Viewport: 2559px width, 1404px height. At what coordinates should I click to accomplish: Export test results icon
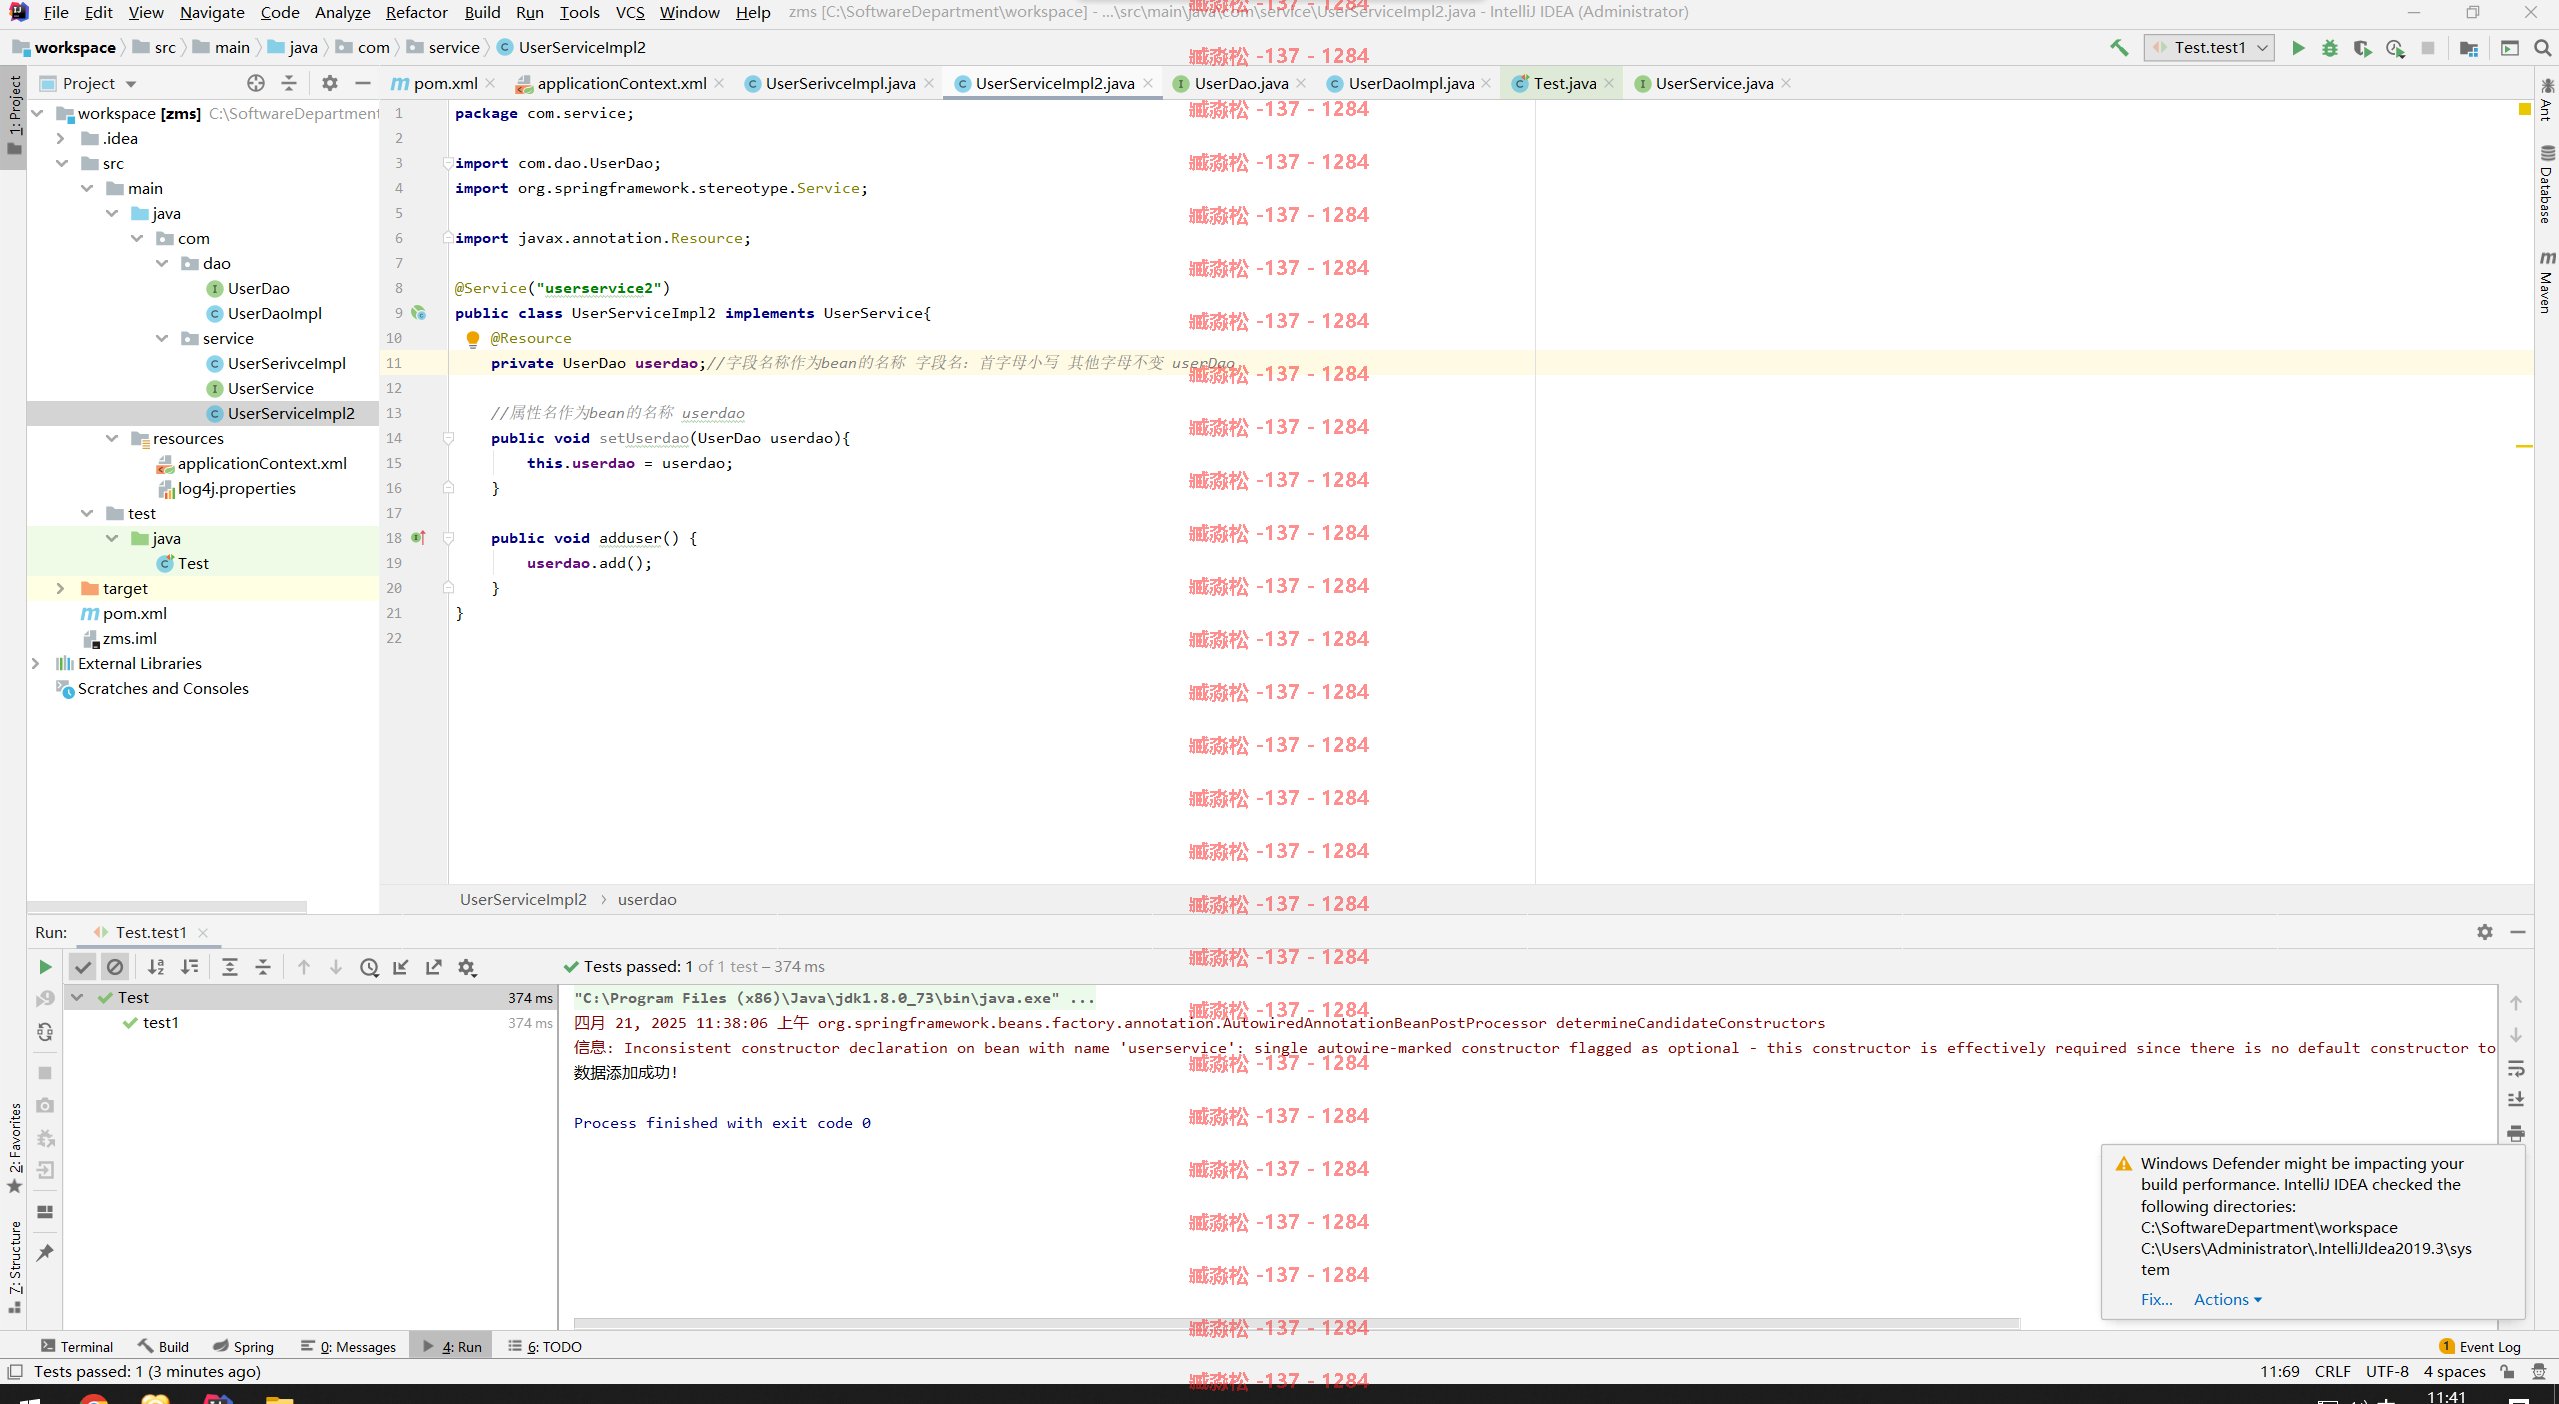coord(434,967)
